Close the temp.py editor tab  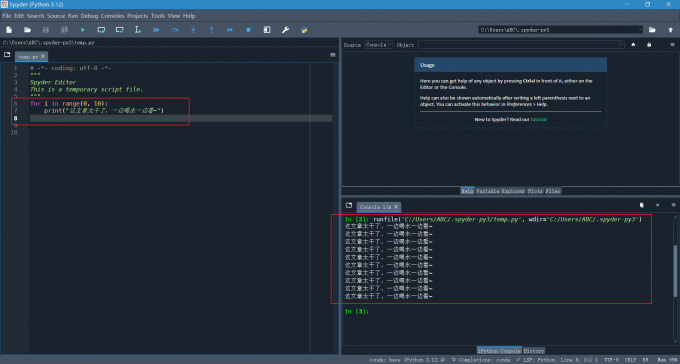click(x=42, y=57)
